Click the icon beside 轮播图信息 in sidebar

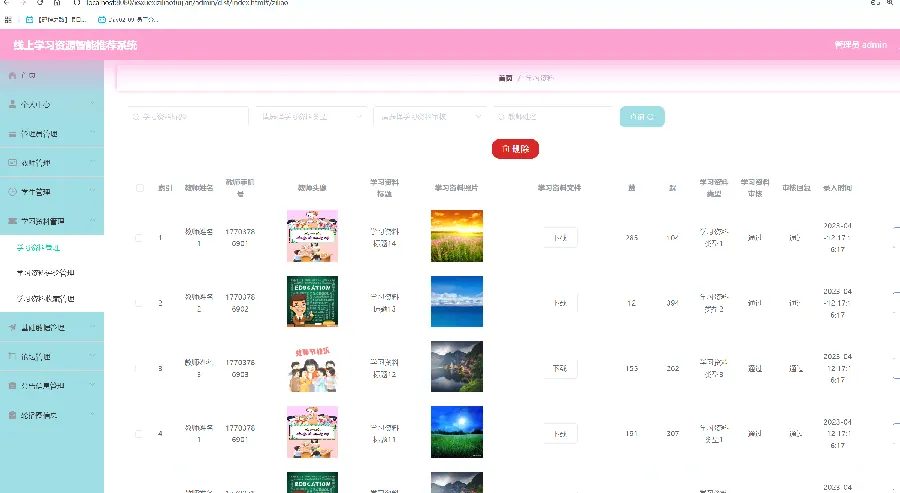[x=13, y=415]
